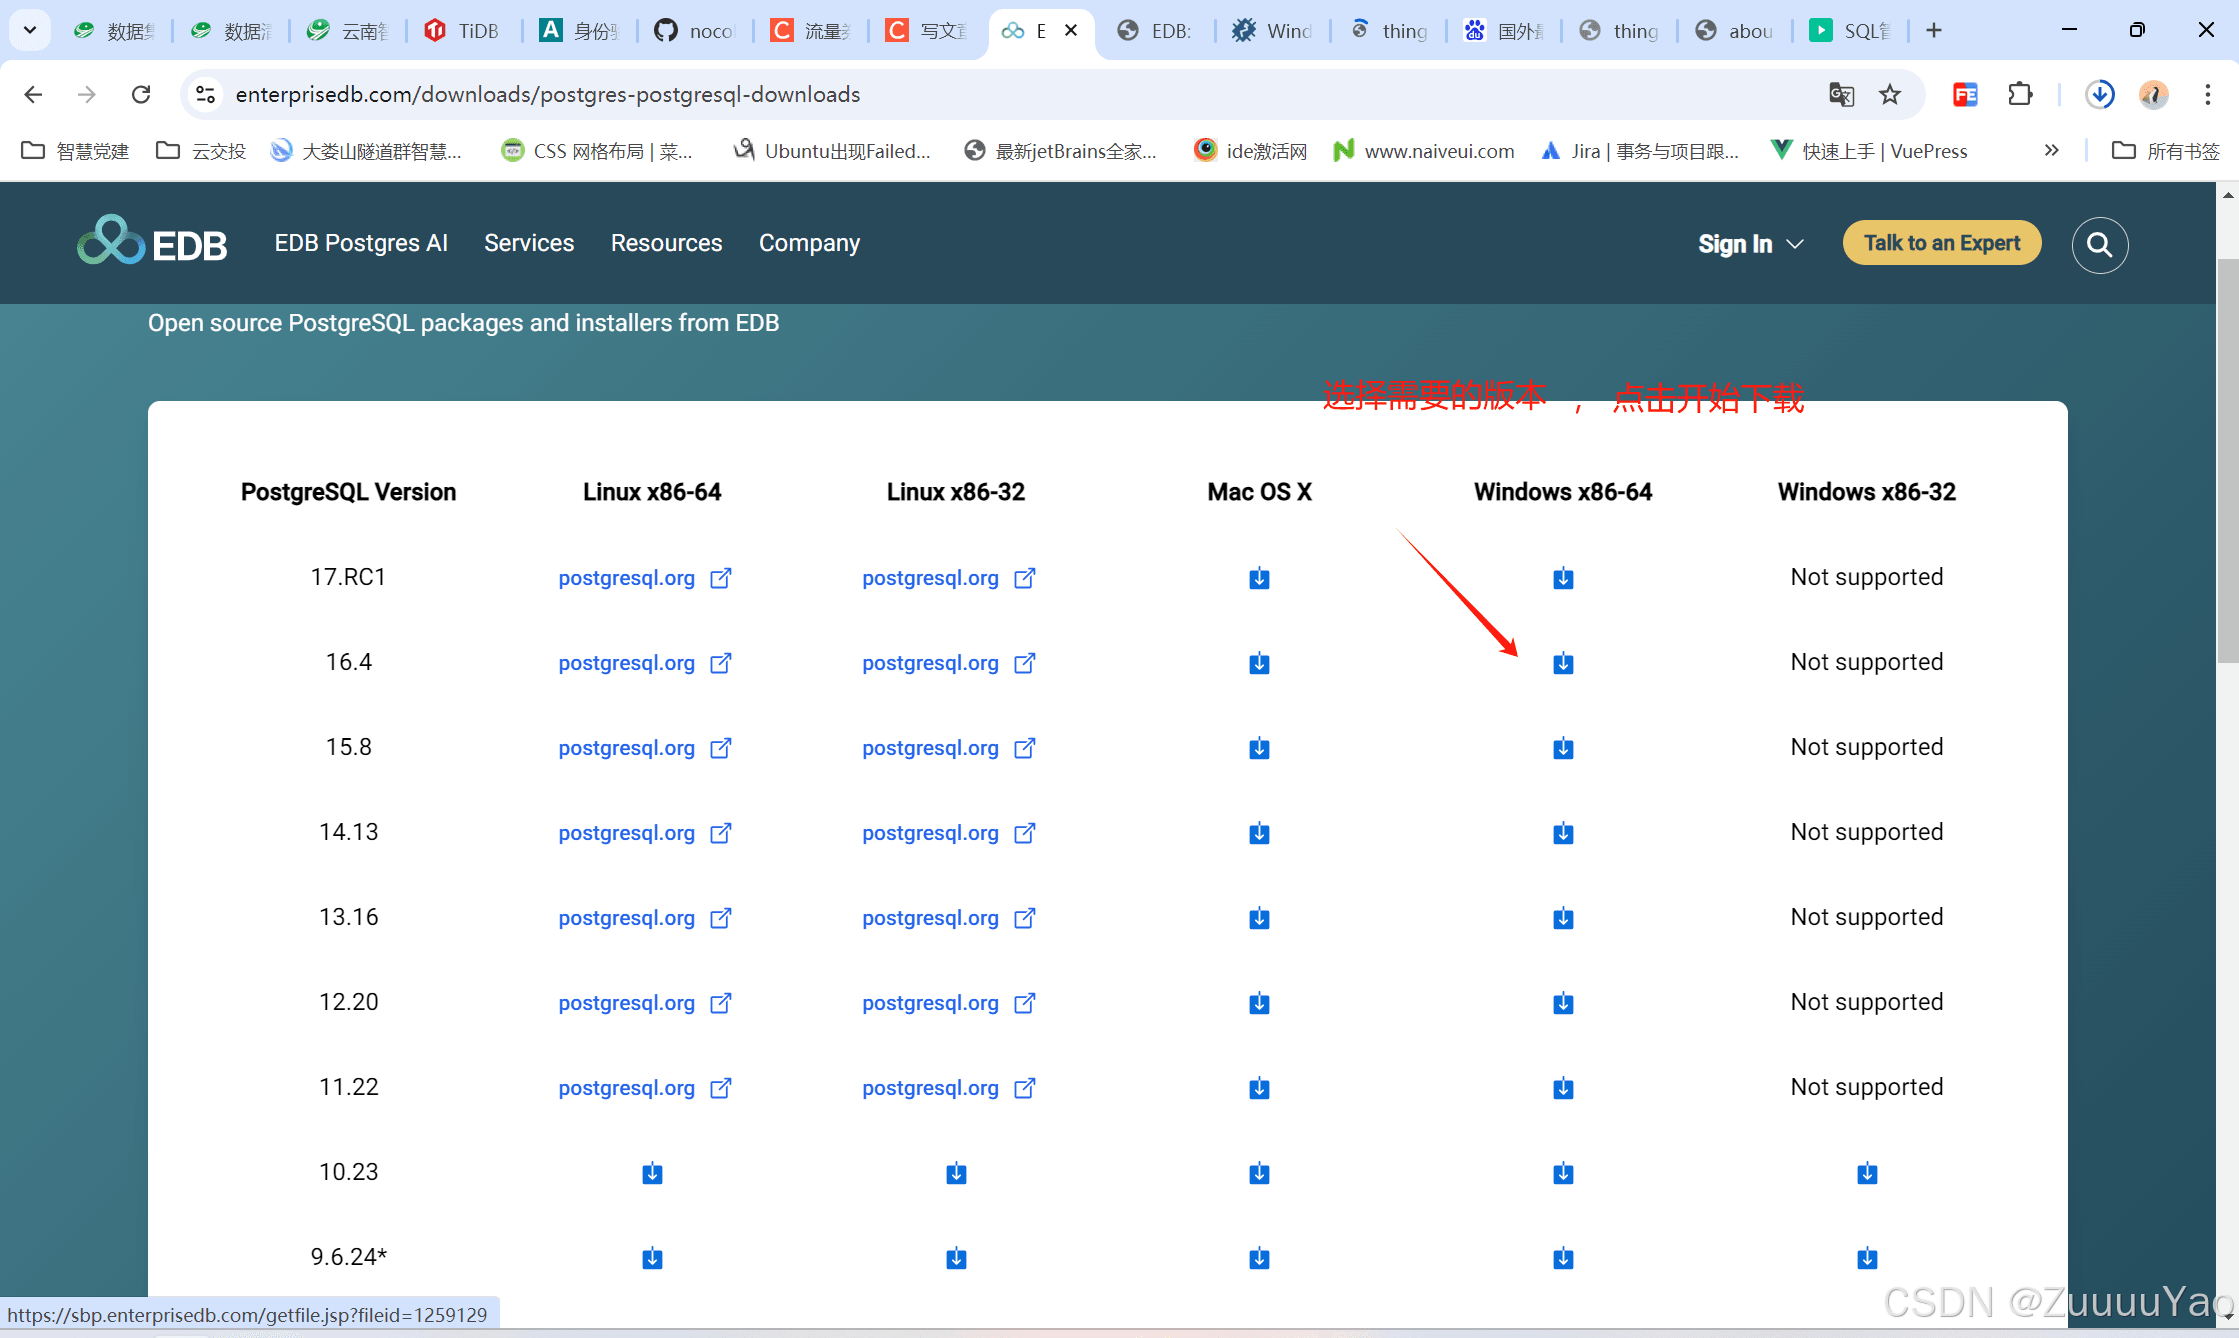Download PostgreSQL 16.4 for Windows x86-64
Viewport: 2239px width, 1338px height.
(1563, 663)
